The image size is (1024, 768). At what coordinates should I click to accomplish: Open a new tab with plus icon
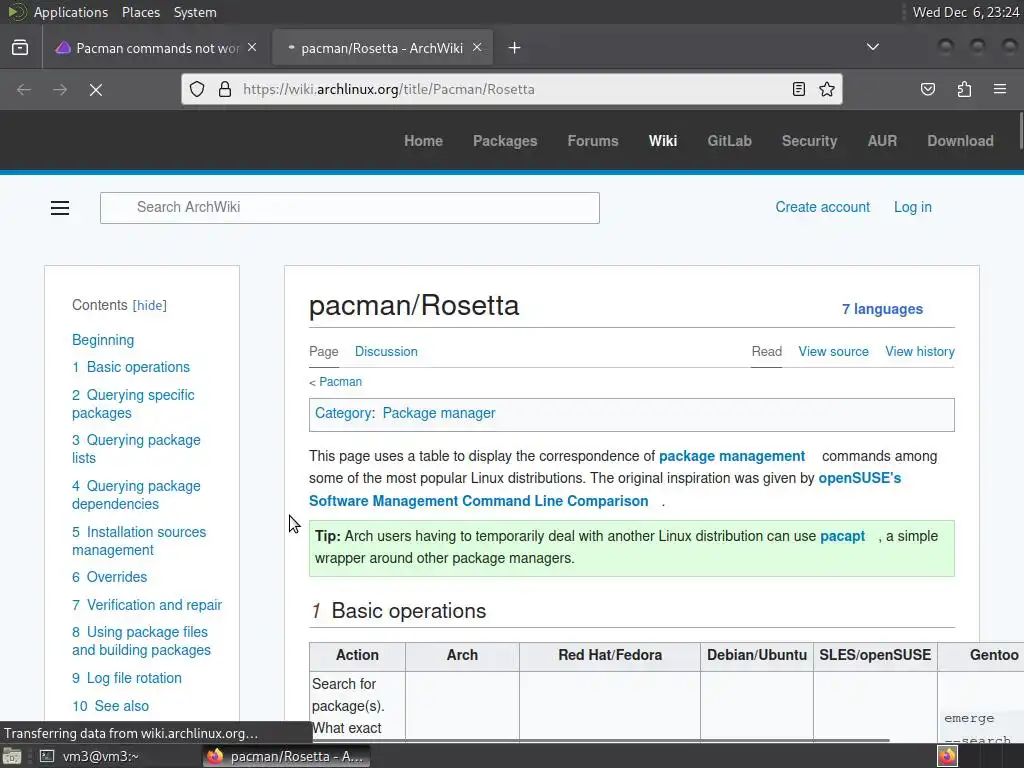tap(515, 48)
